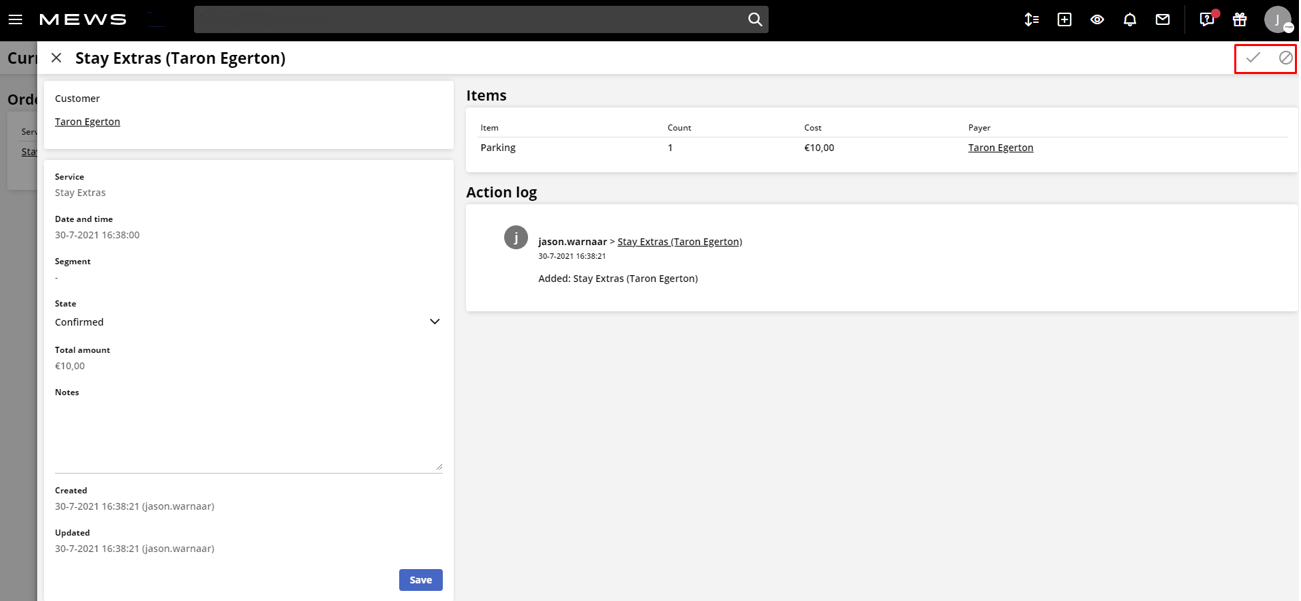The image size is (1301, 601).
Task: Open the profile avatar menu
Action: [x=1277, y=19]
